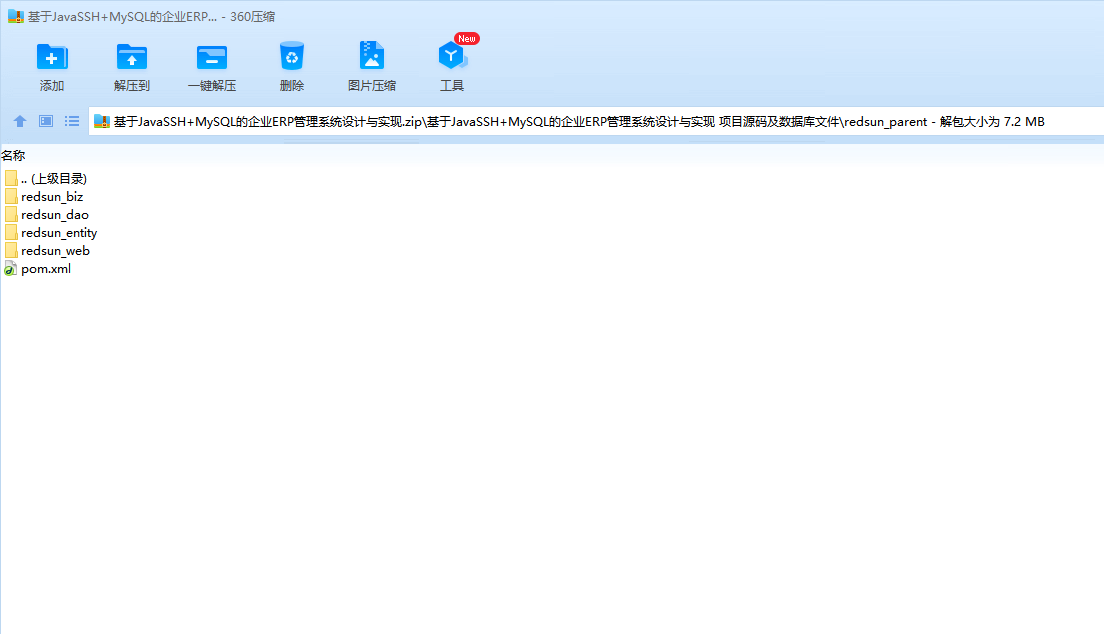The width and height of the screenshot is (1104, 634).
Task: Select the 'pom.xml' file name
Action: [46, 269]
